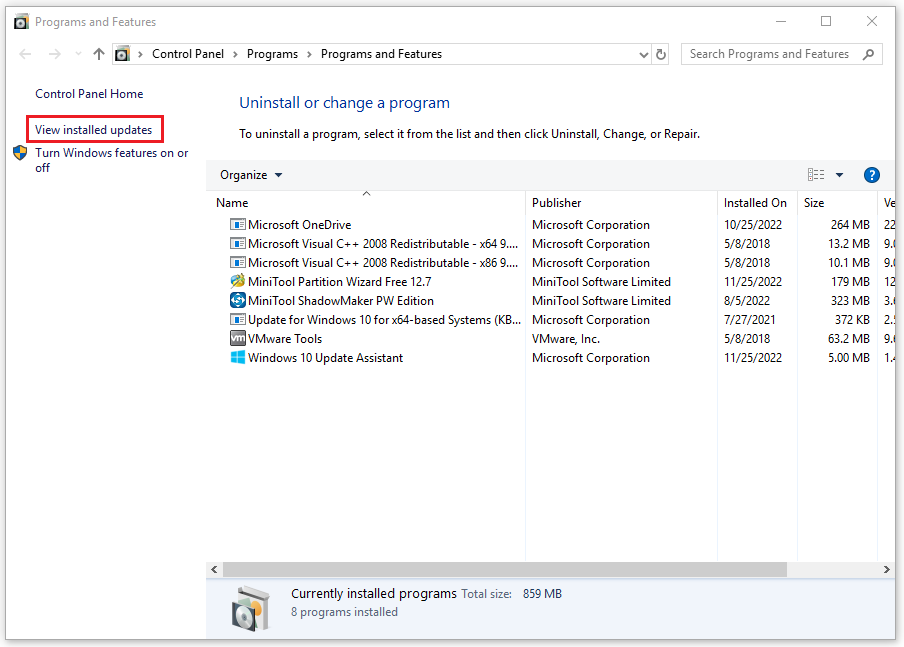904x647 pixels.
Task: Click the scroll left arrow button
Action: (x=214, y=570)
